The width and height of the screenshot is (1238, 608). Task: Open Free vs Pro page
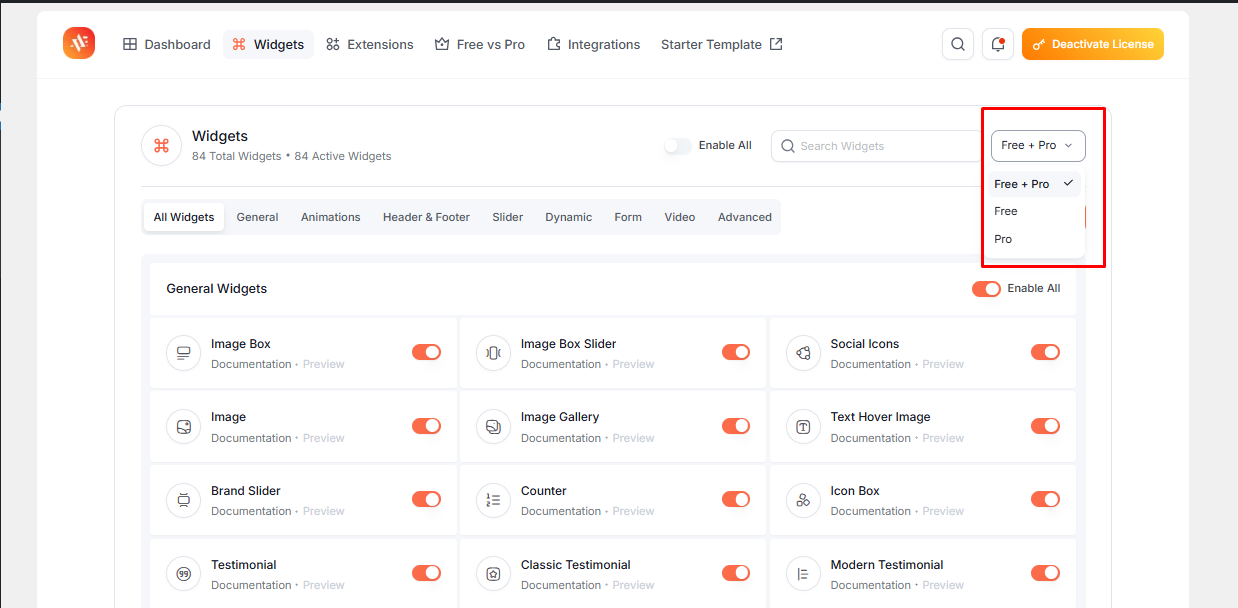pyautogui.click(x=479, y=44)
